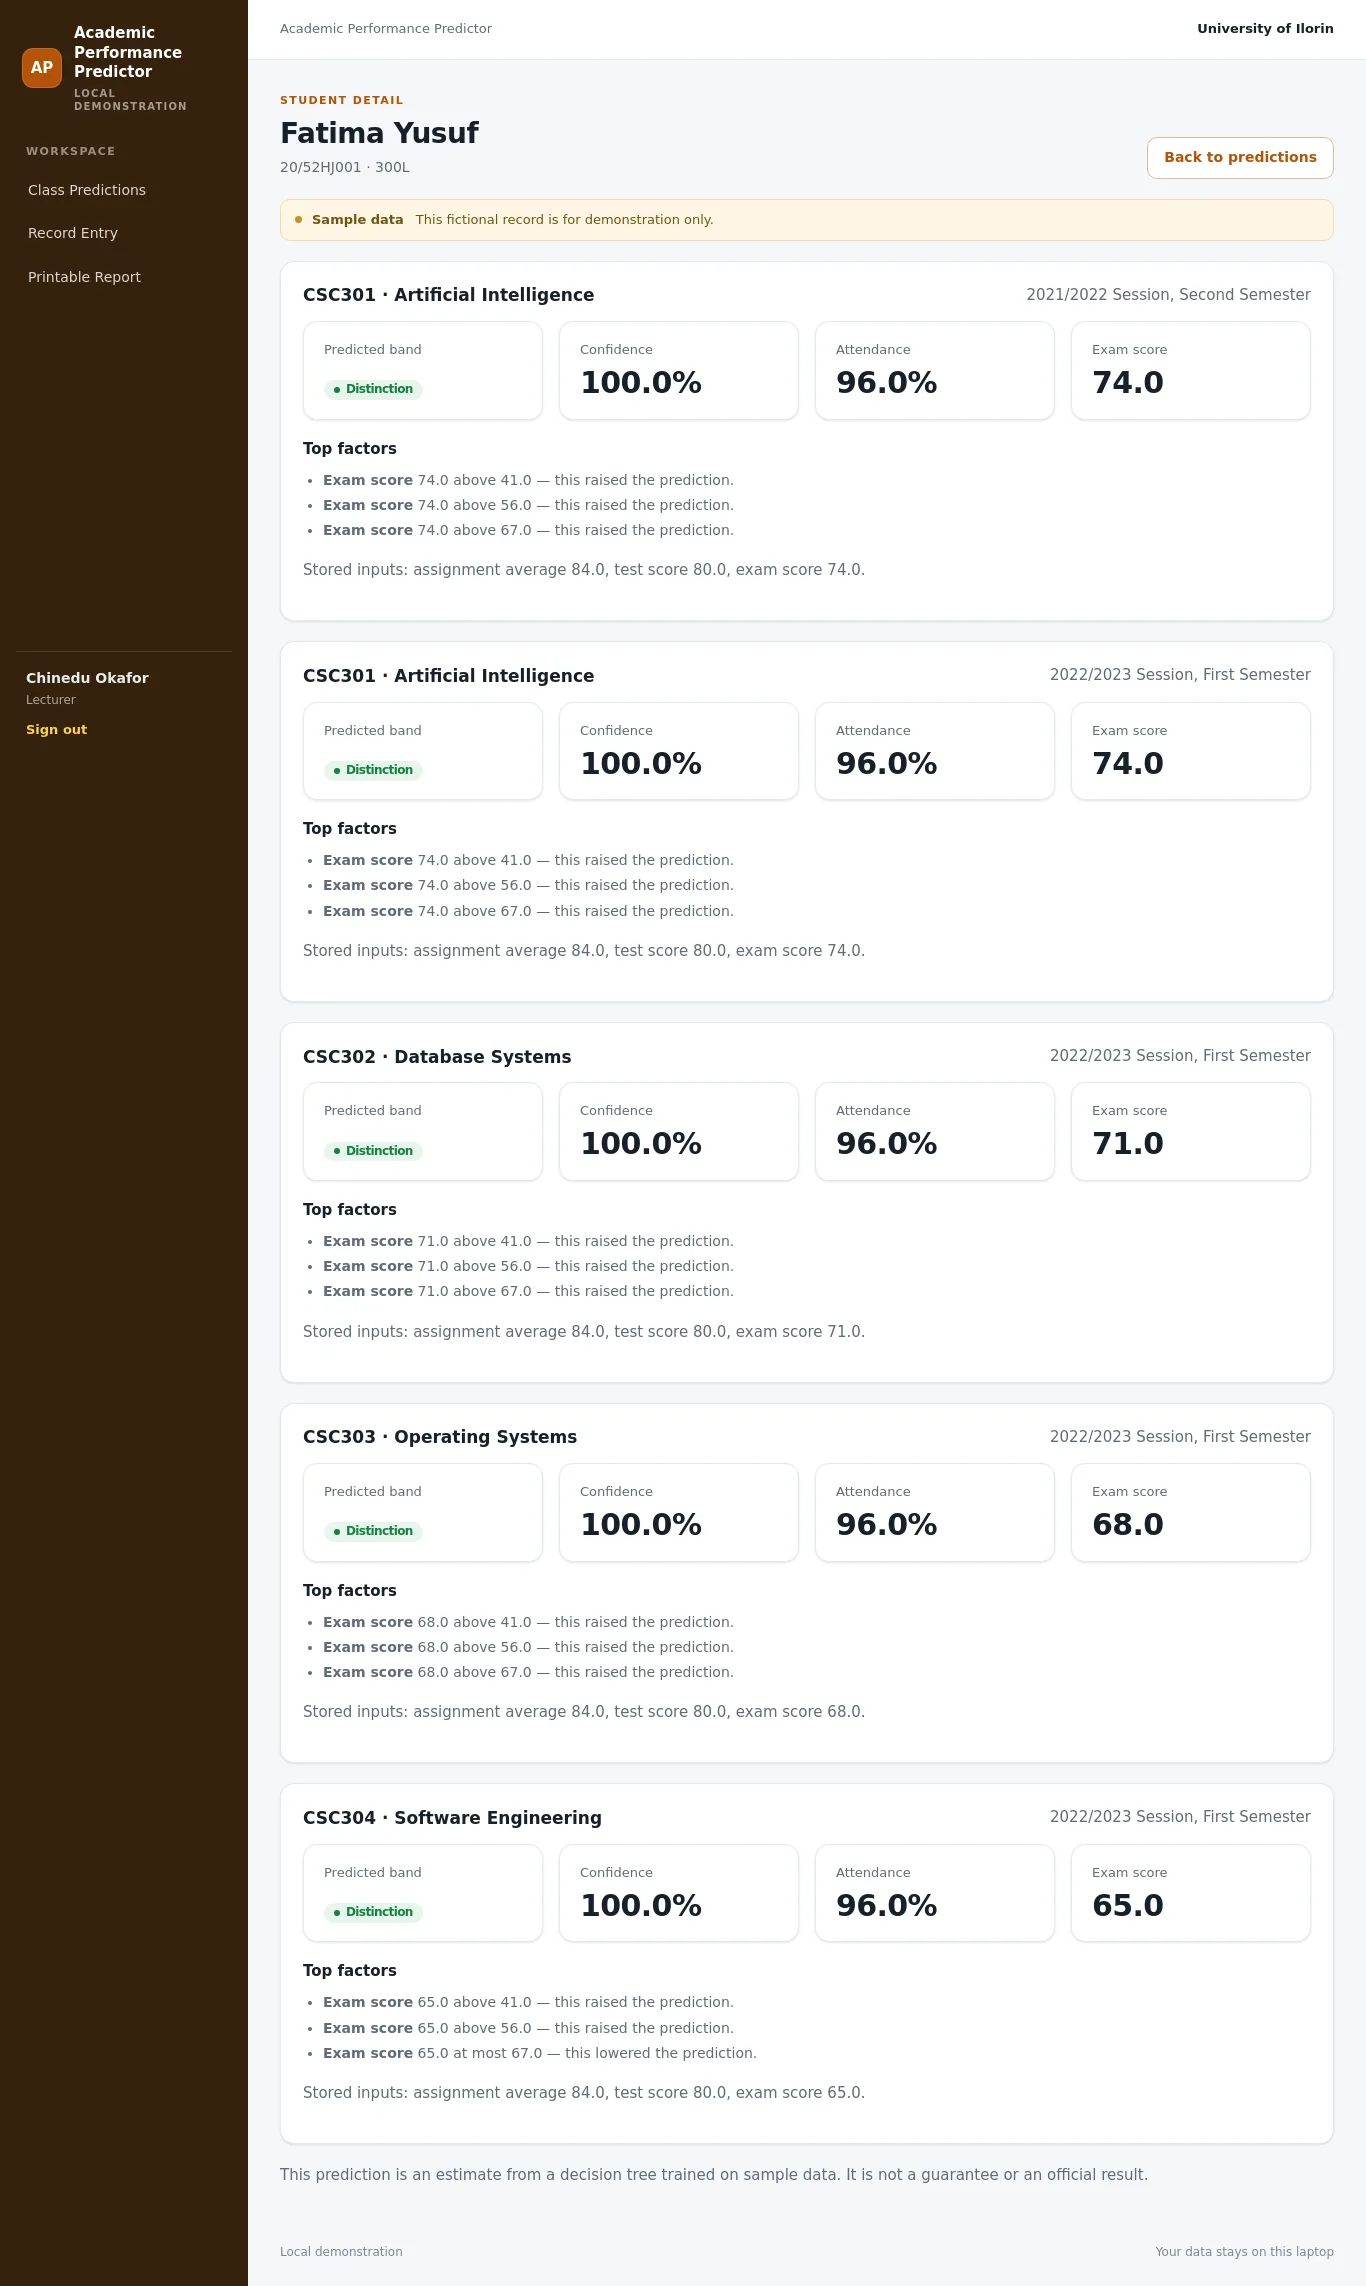Viewport: 1366px width, 2286px height.
Task: Click the Chinedu Okafor user name
Action: point(87,678)
